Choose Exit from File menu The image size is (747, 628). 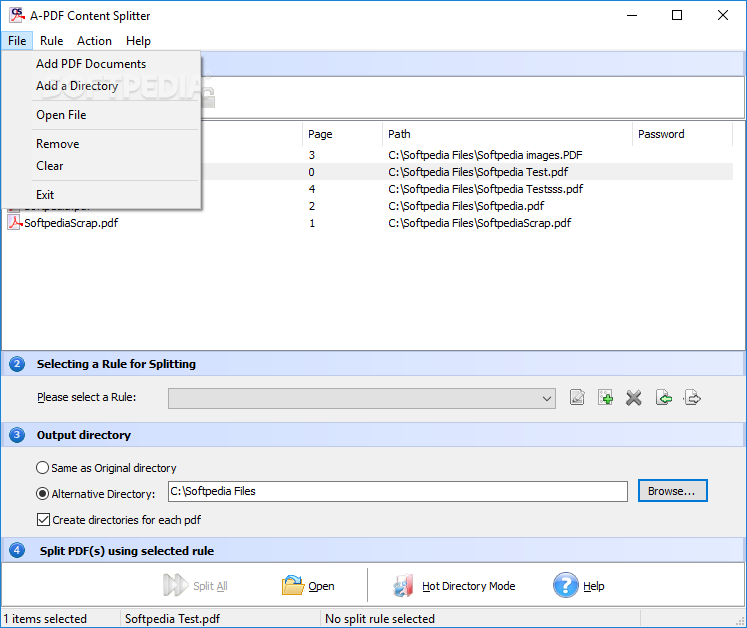(45, 195)
